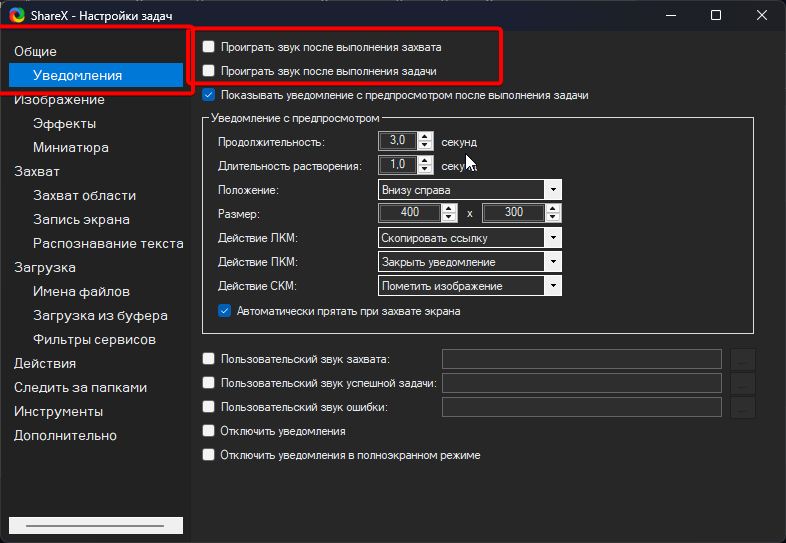Enable custom error sound checkbox

pos(209,407)
